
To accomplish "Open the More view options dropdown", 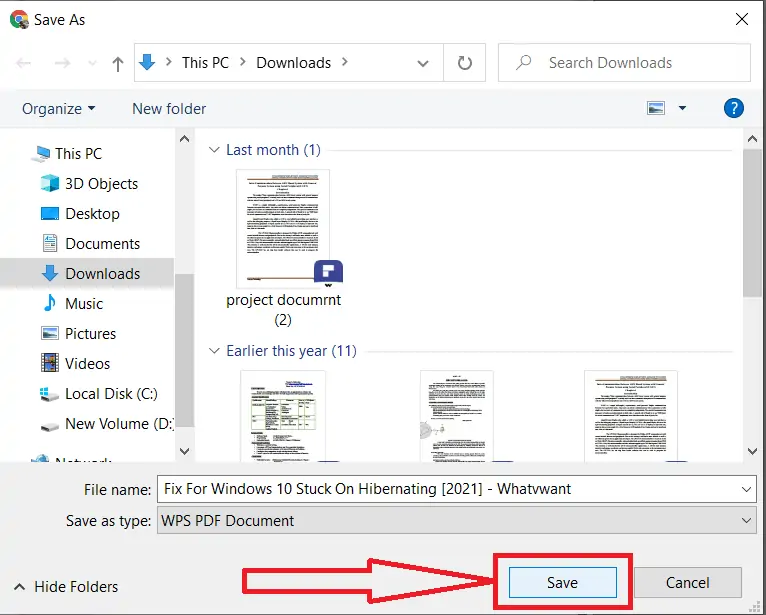I will point(682,108).
